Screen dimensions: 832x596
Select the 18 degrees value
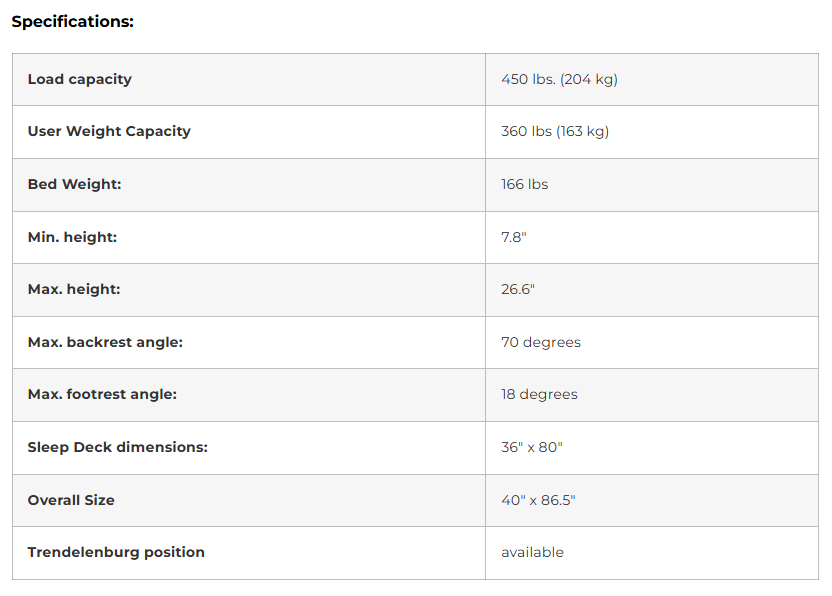[539, 394]
